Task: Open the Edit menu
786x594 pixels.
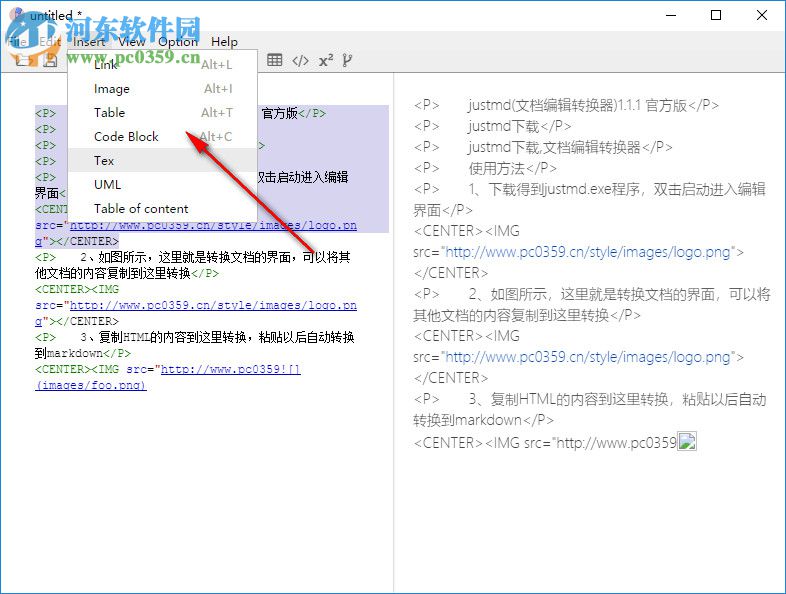Action: pyautogui.click(x=50, y=42)
